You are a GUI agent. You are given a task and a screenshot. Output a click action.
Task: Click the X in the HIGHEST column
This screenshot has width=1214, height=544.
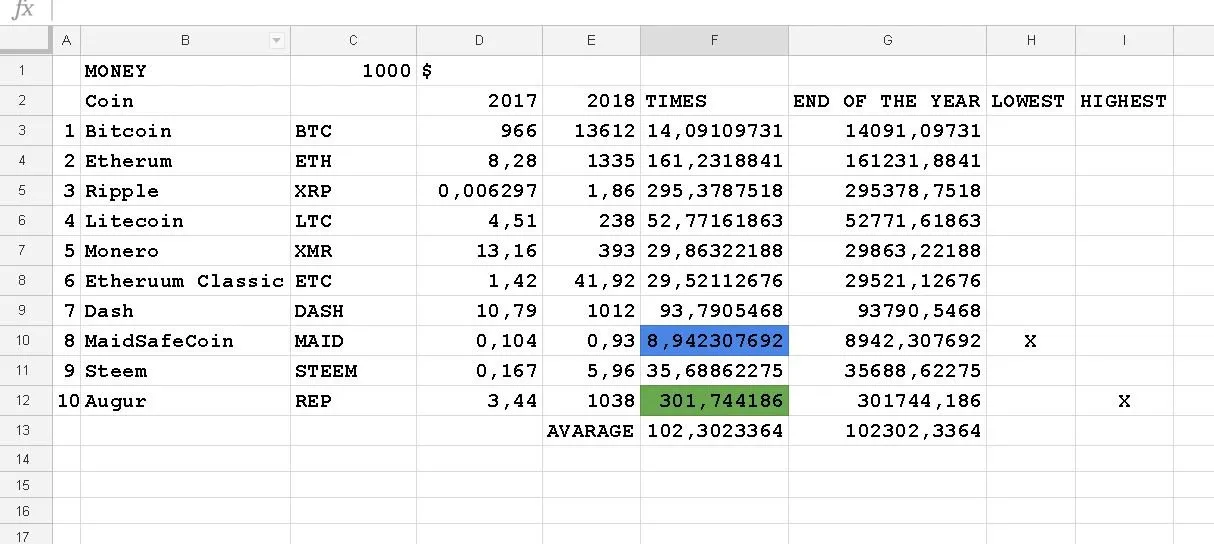(x=1124, y=401)
